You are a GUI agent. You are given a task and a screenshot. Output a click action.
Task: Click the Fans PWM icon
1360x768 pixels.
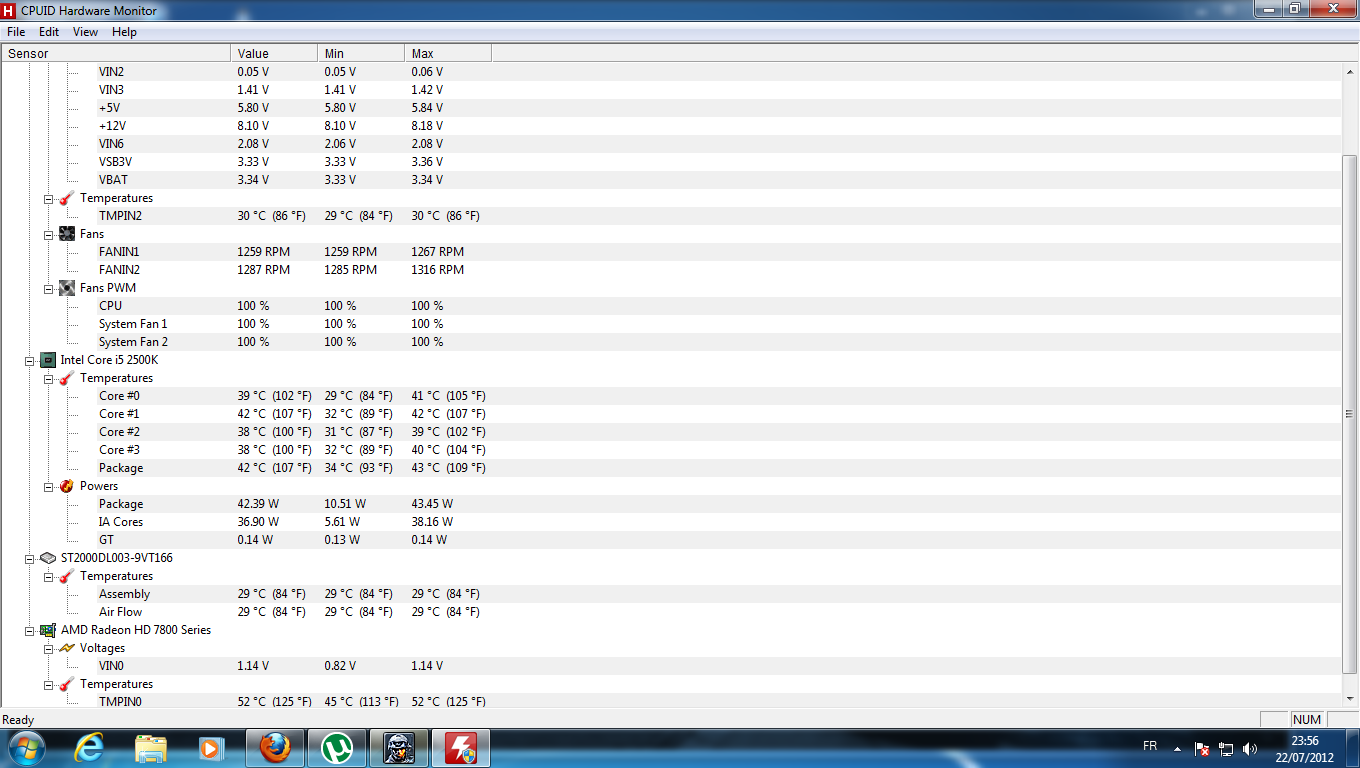coord(67,288)
